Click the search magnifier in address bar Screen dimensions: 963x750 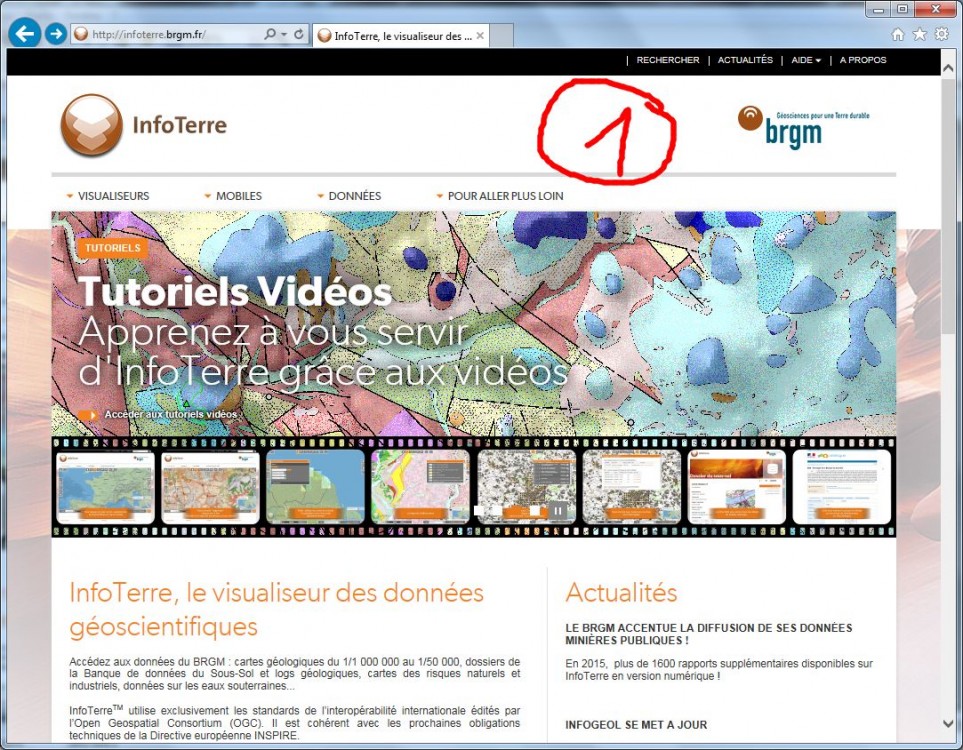[270, 35]
